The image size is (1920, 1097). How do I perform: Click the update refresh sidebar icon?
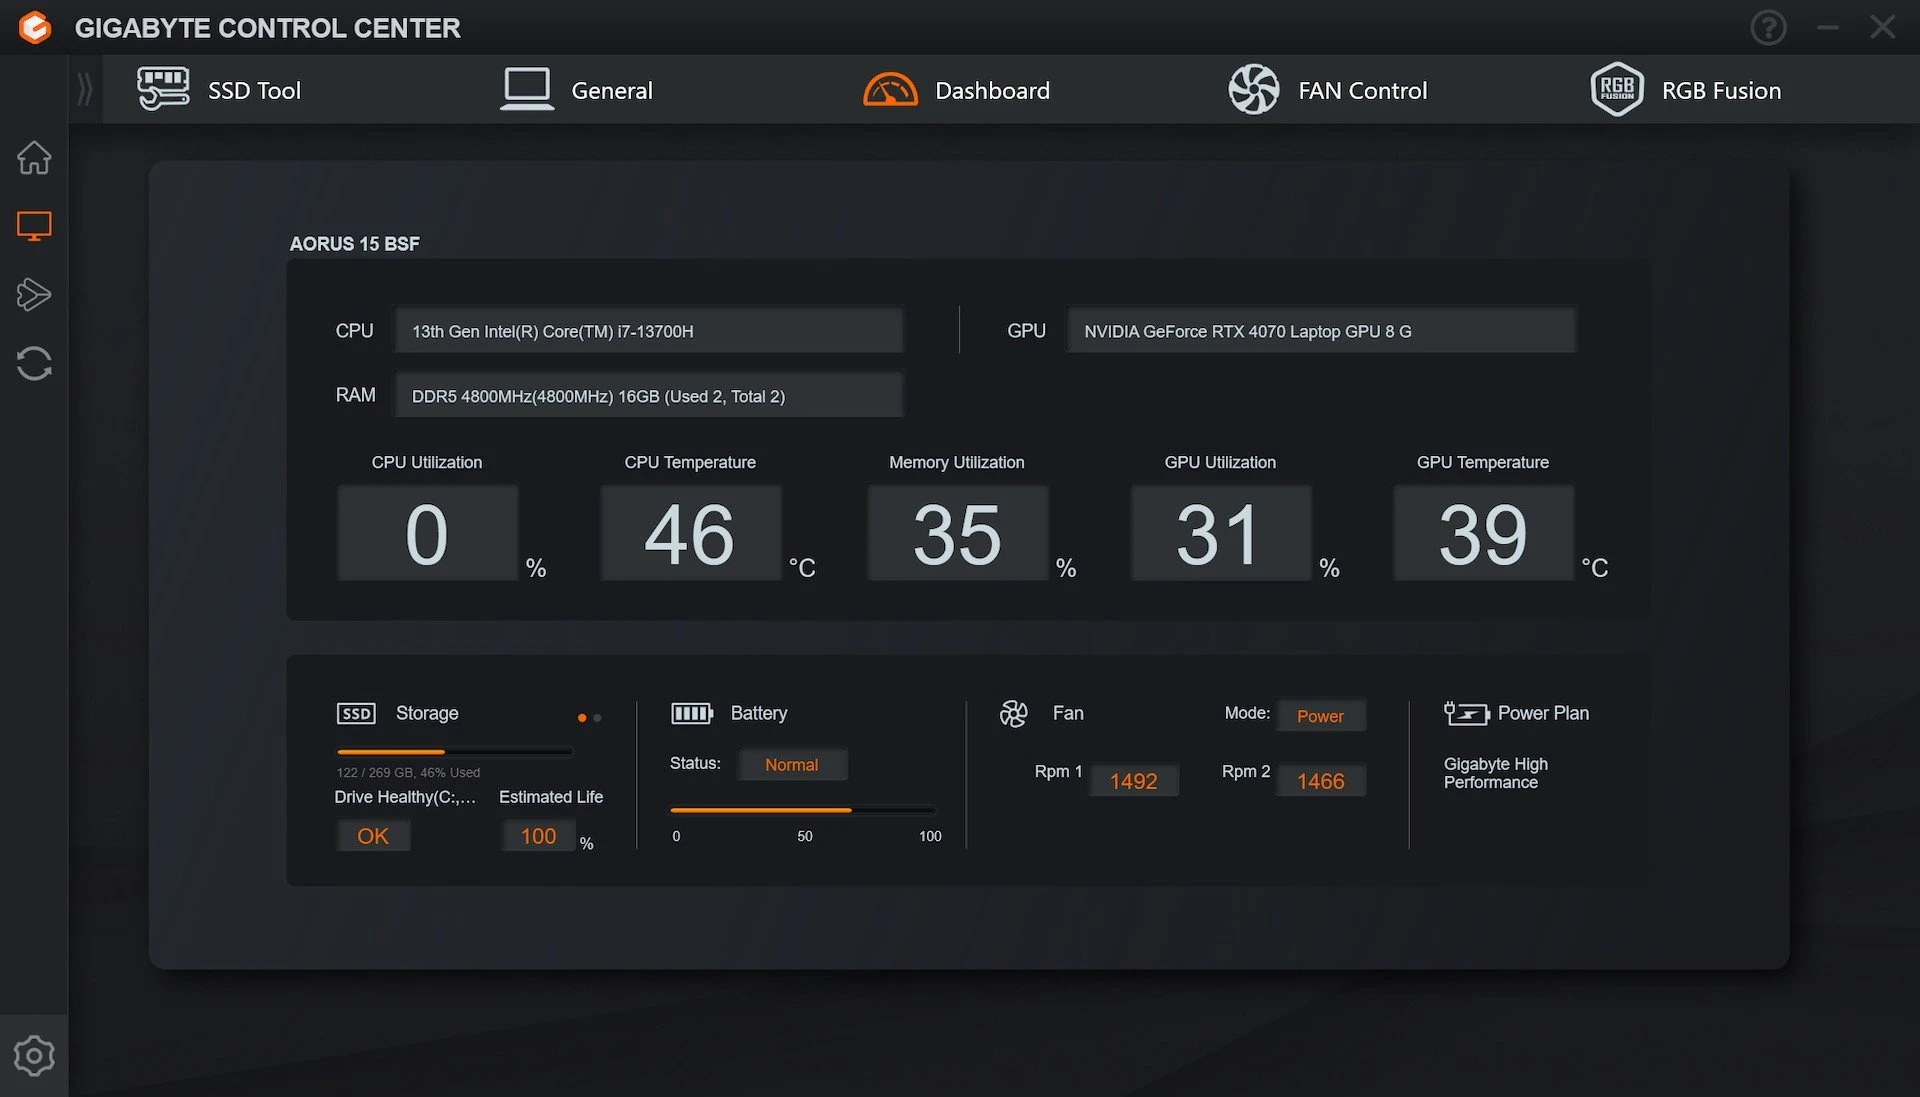(x=34, y=363)
